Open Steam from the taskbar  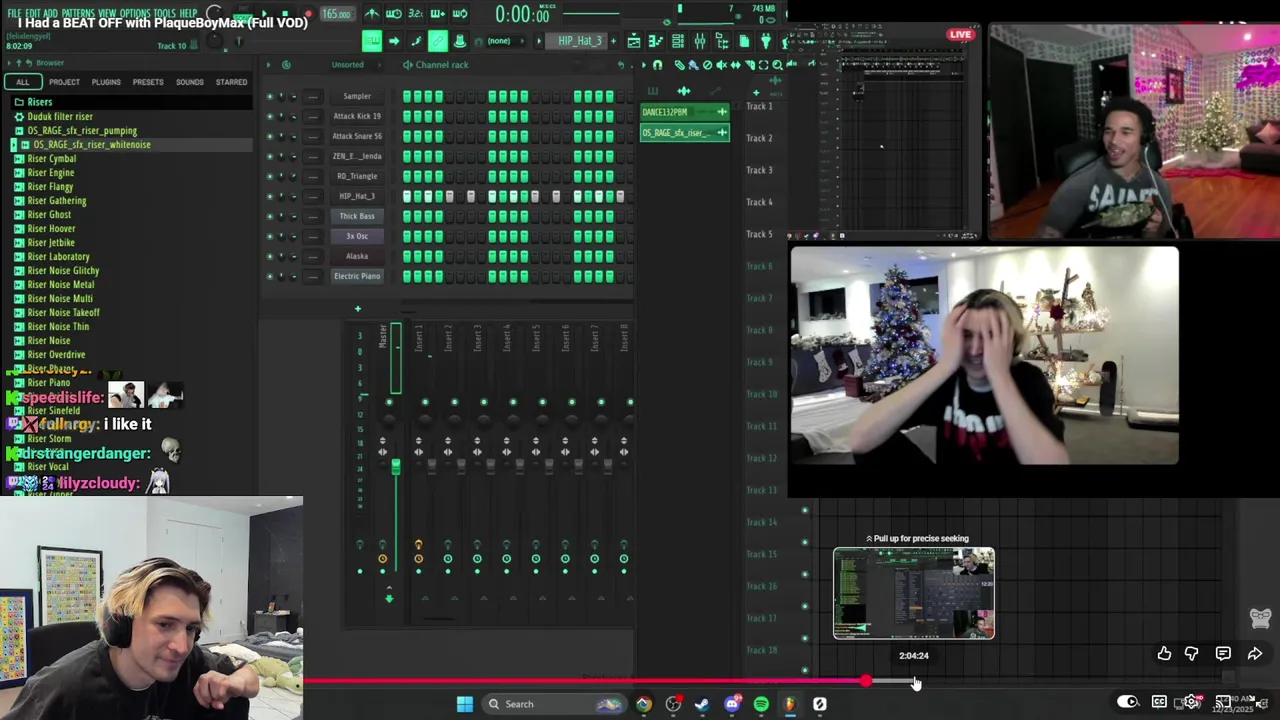[702, 704]
